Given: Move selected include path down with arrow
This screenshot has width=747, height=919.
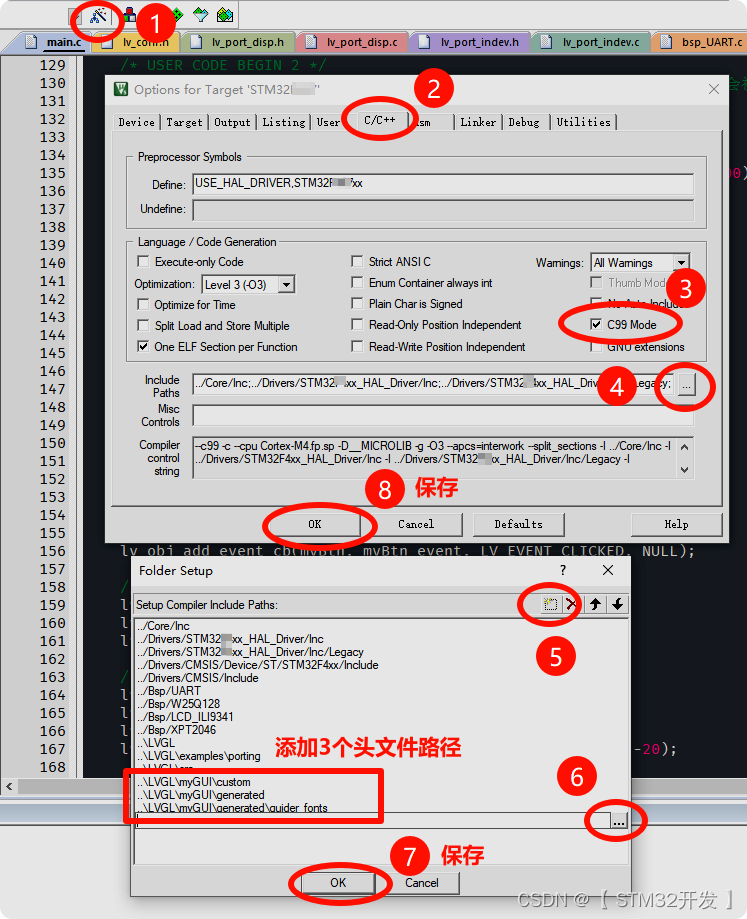Looking at the screenshot, I should (x=618, y=604).
